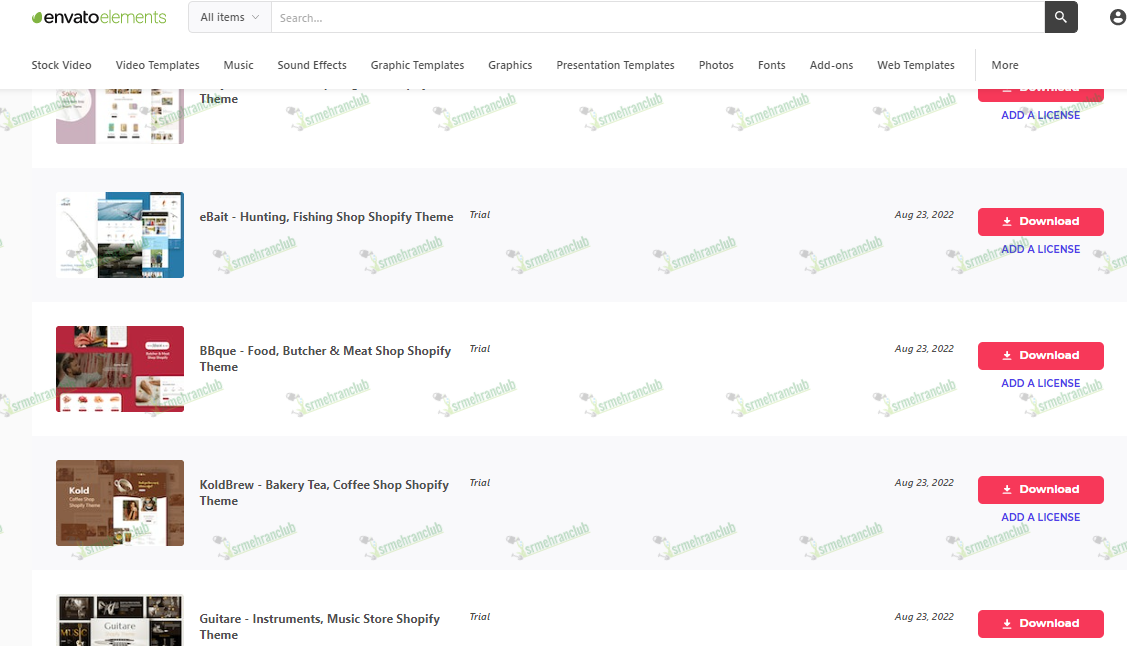Screen dimensions: 1127x646
Task: Open the All items dropdown
Action: click(230, 17)
